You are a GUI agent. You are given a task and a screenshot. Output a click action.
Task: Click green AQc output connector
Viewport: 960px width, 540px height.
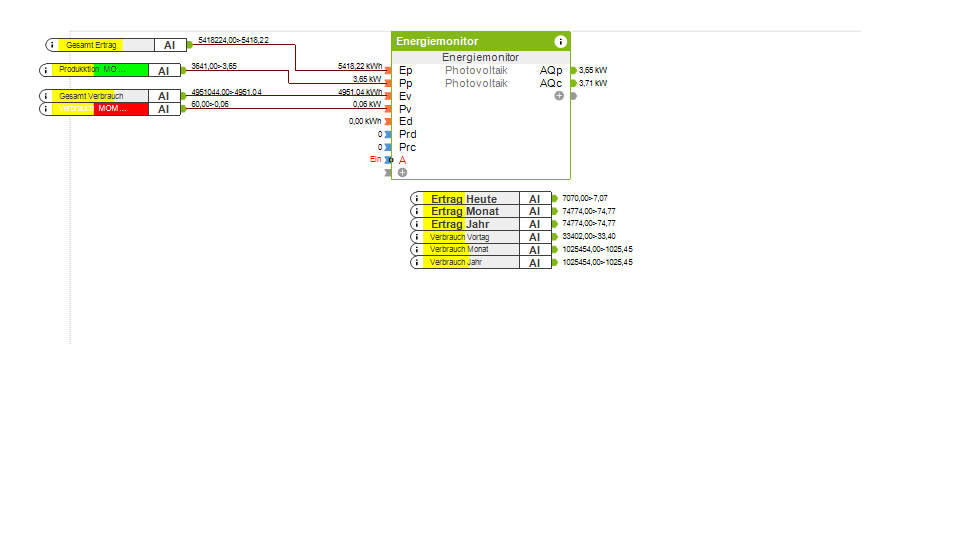pos(574,83)
